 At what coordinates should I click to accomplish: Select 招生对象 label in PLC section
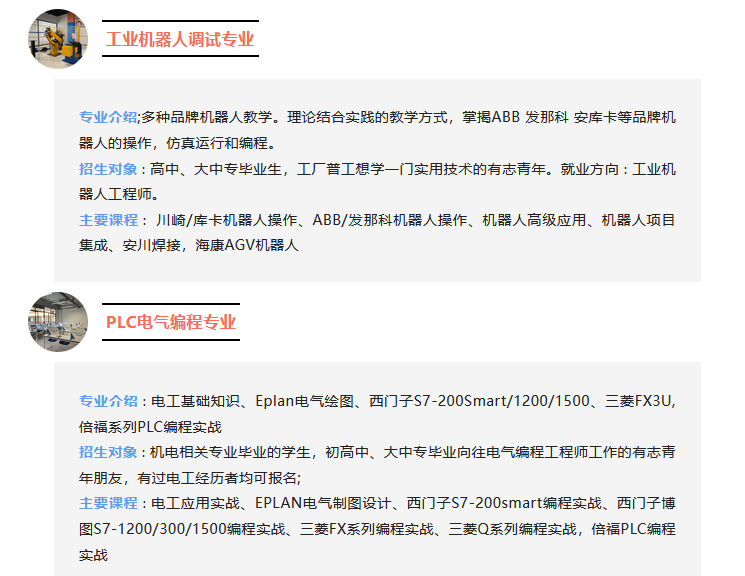point(108,451)
